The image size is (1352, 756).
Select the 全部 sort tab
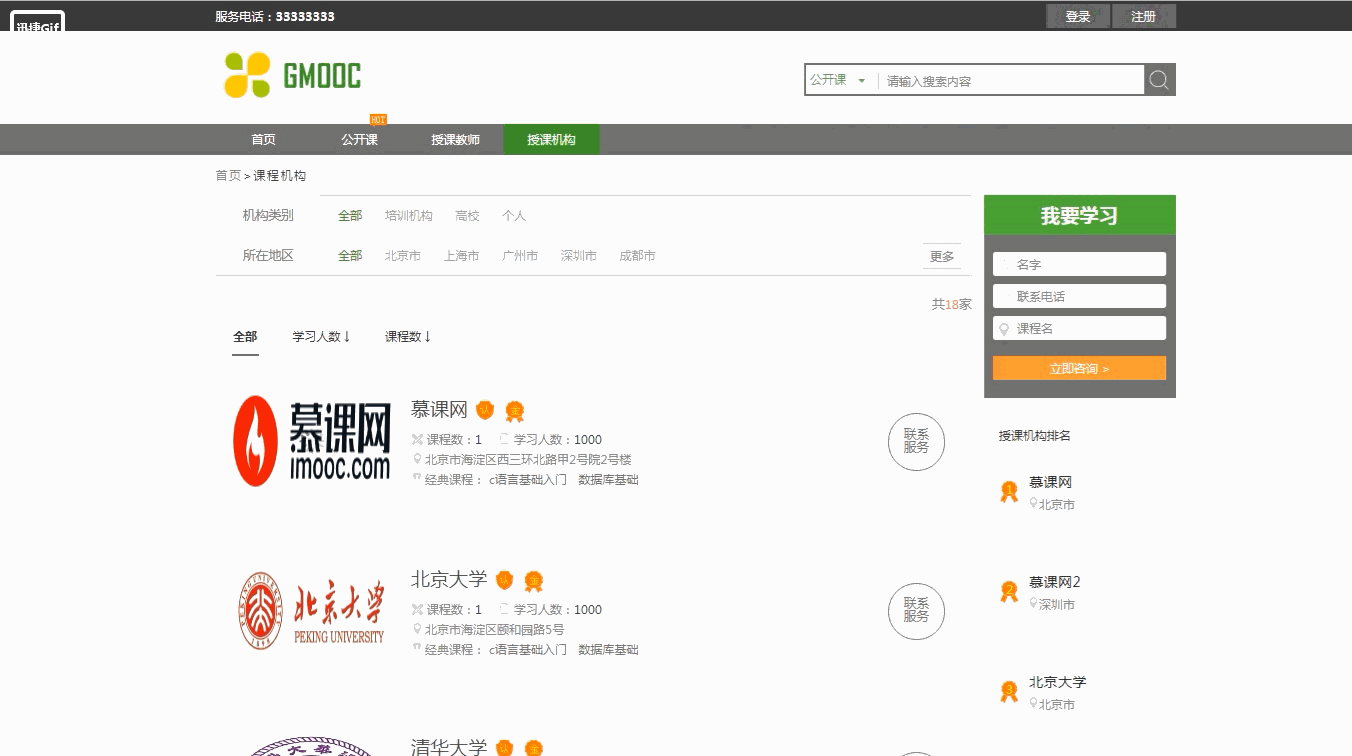tap(245, 337)
